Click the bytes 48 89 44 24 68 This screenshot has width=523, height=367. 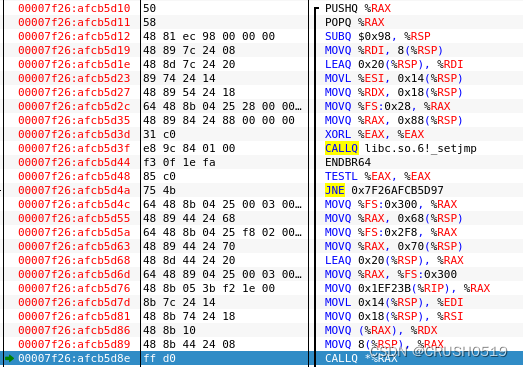(x=189, y=218)
